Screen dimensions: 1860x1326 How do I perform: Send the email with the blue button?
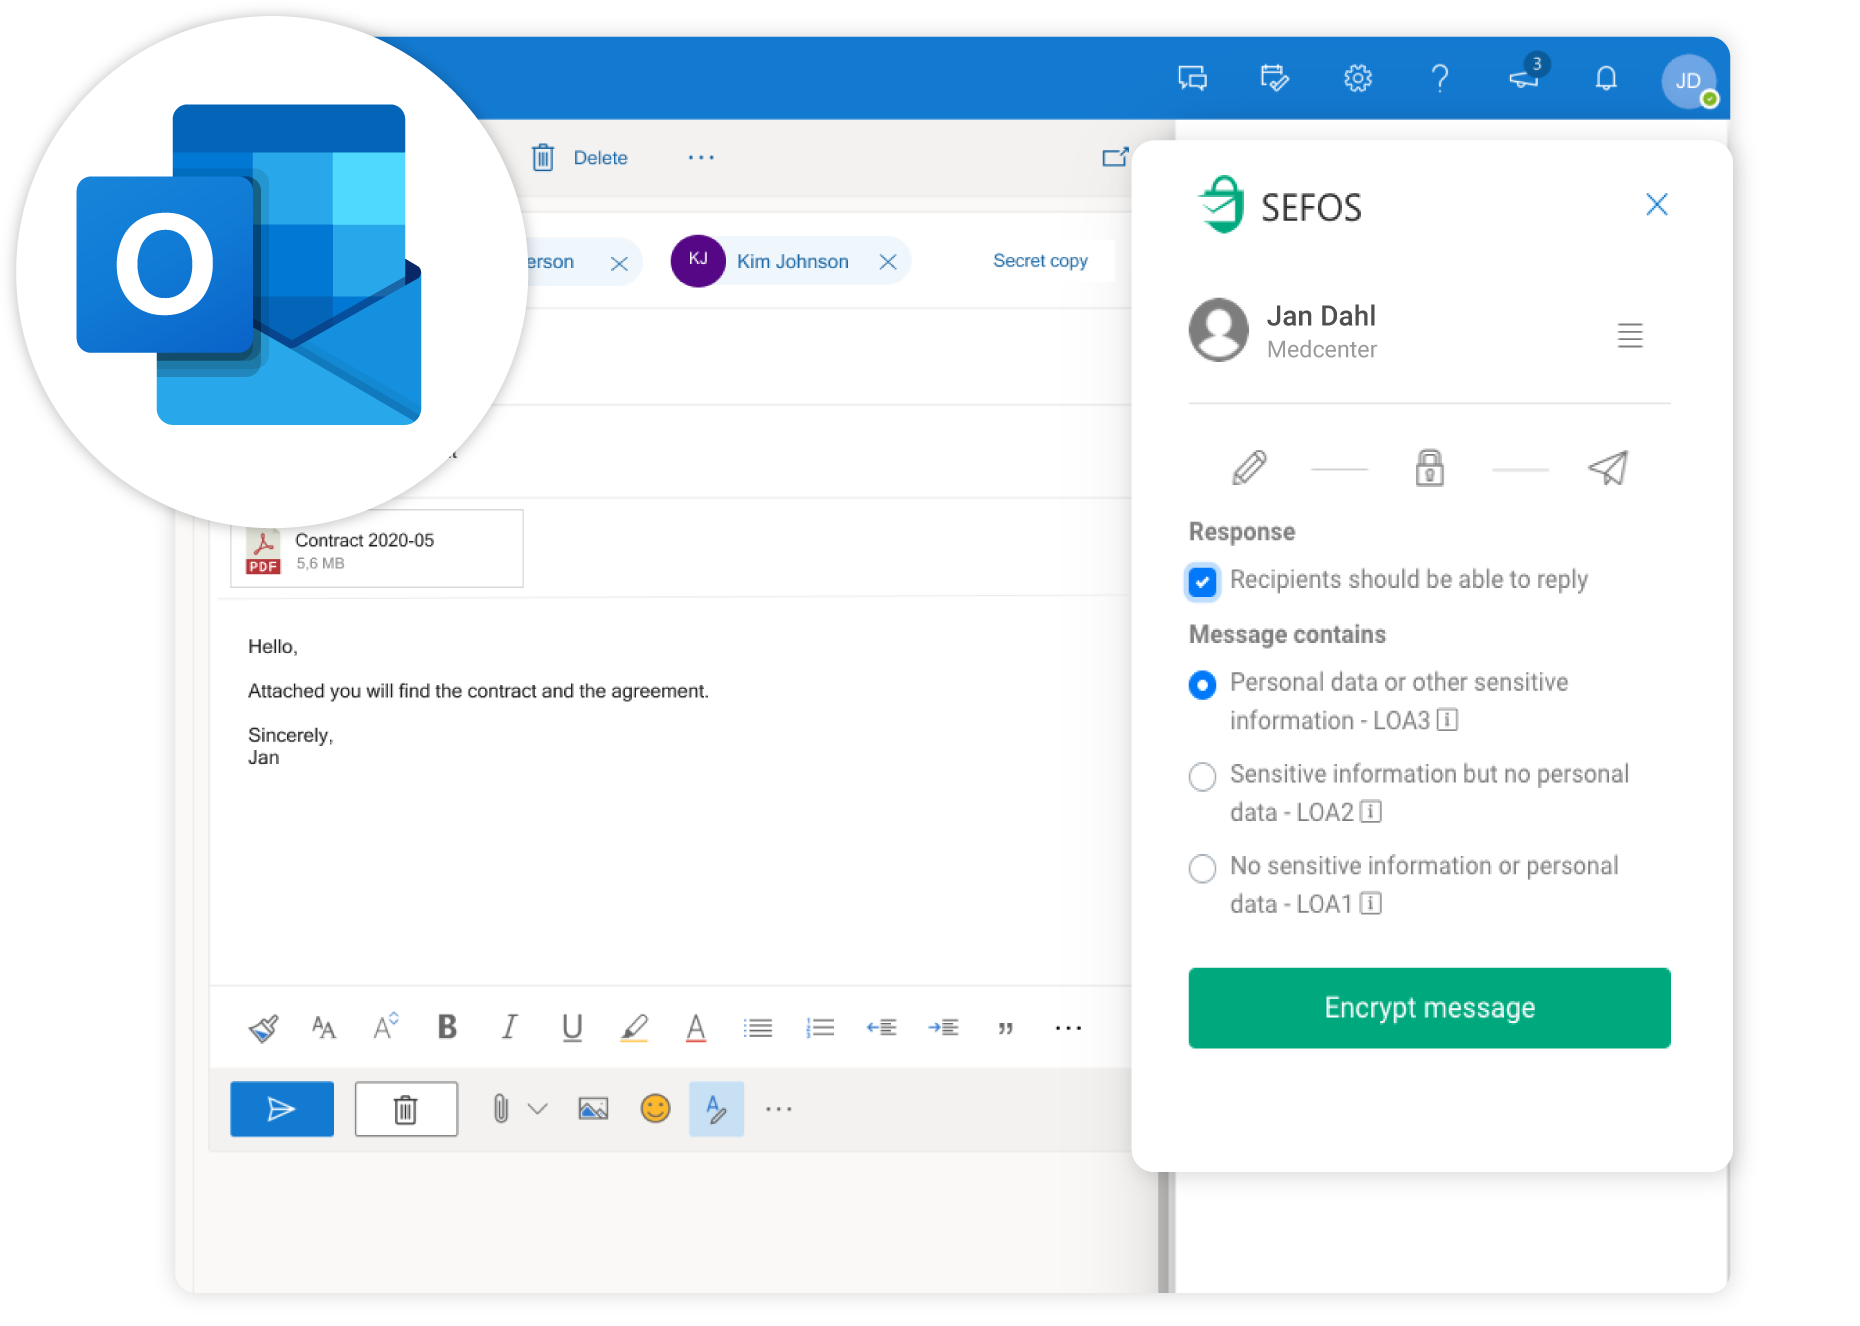(282, 1109)
